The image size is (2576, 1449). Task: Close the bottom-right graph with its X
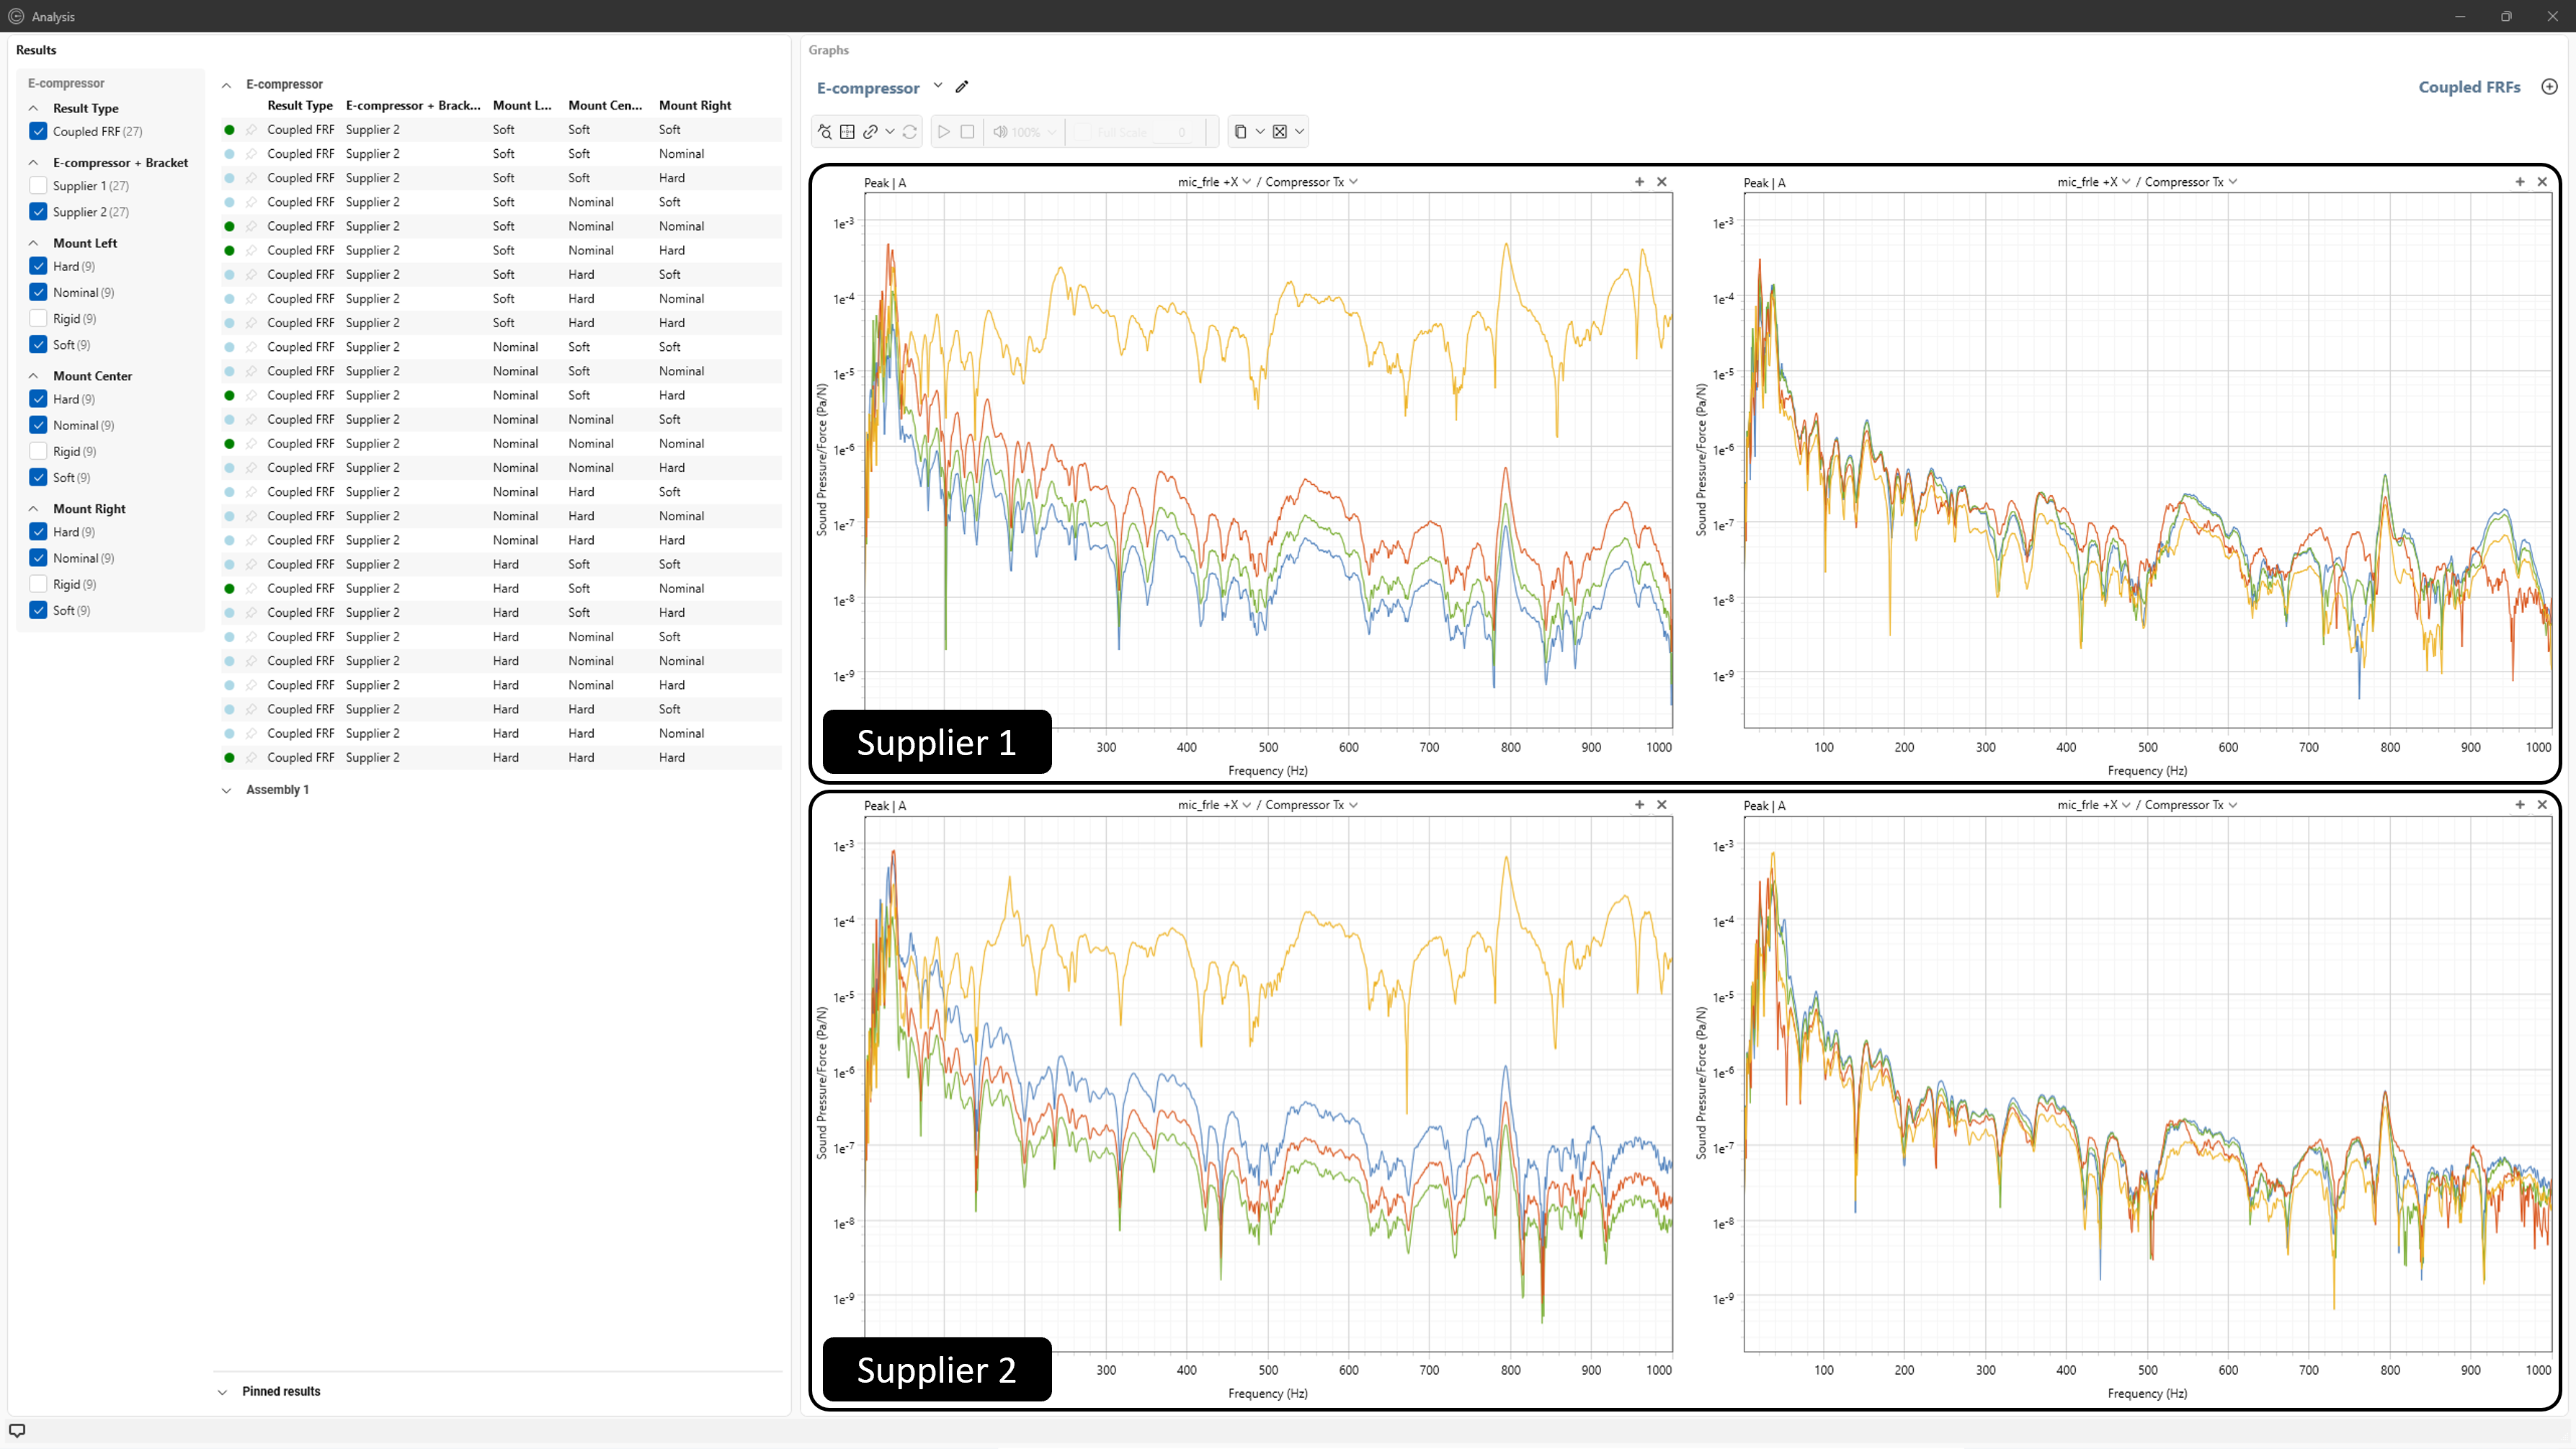(x=2542, y=804)
